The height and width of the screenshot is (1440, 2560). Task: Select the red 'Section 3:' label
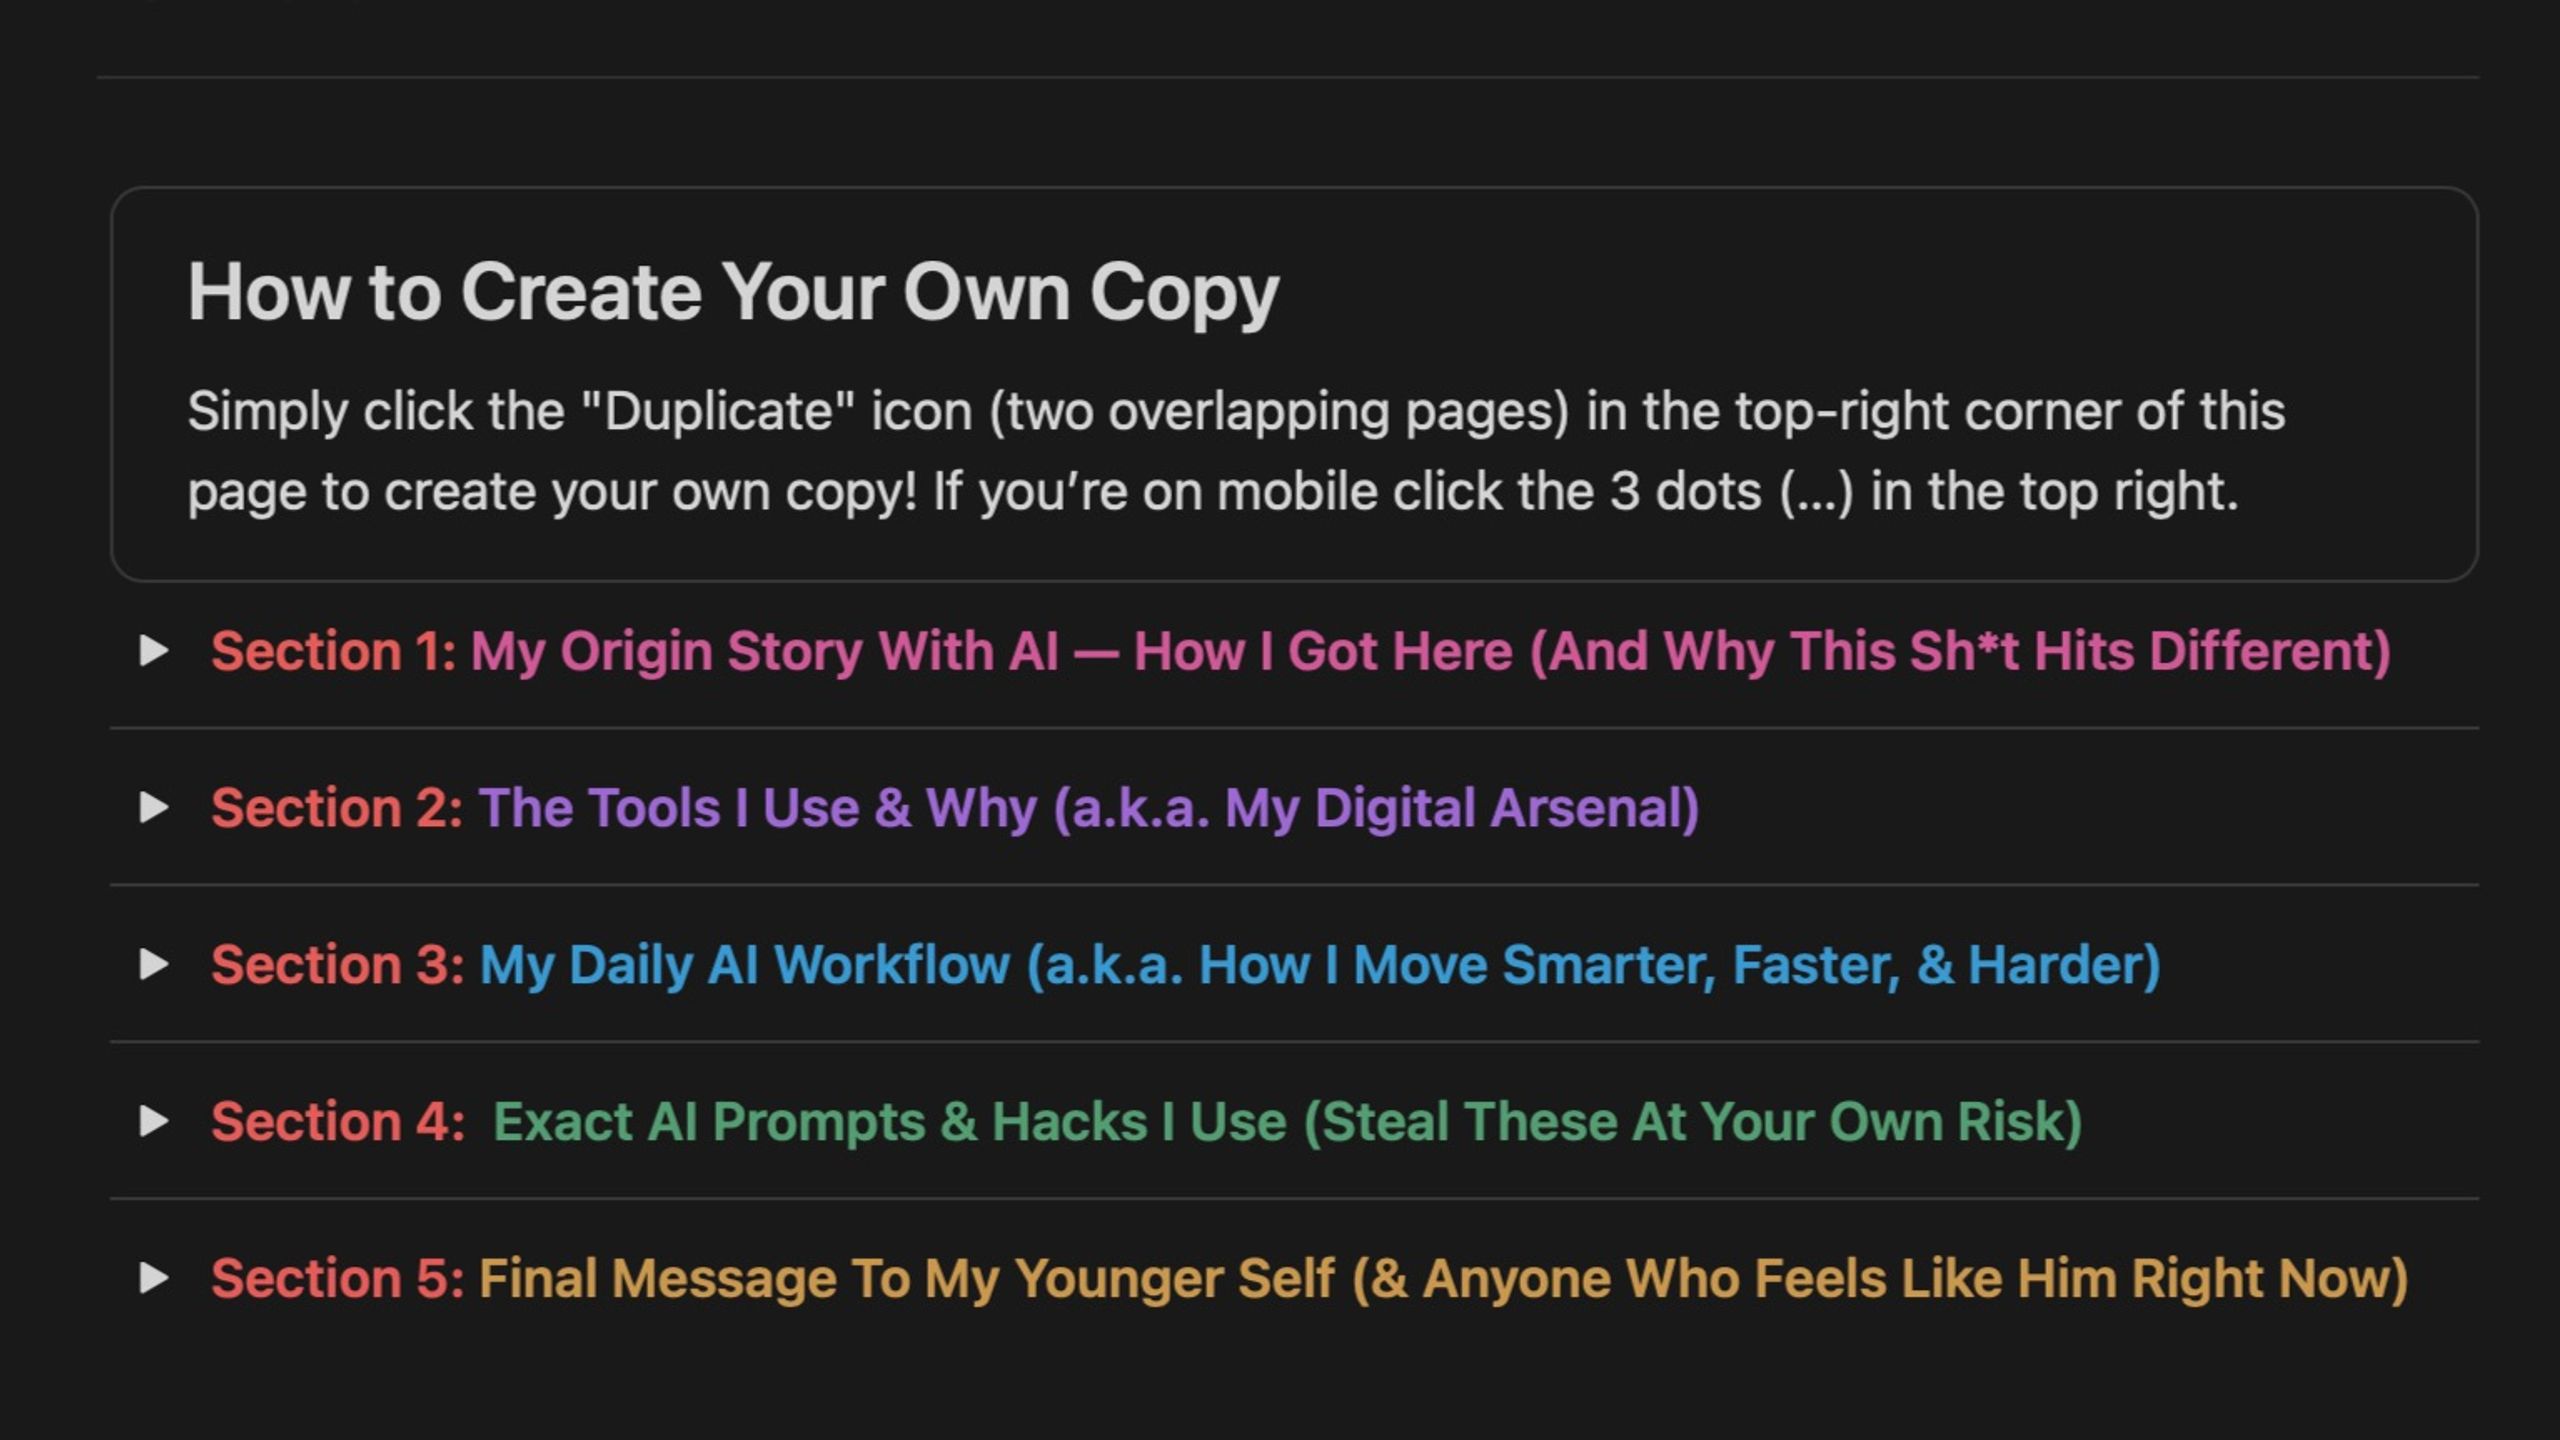(x=338, y=965)
